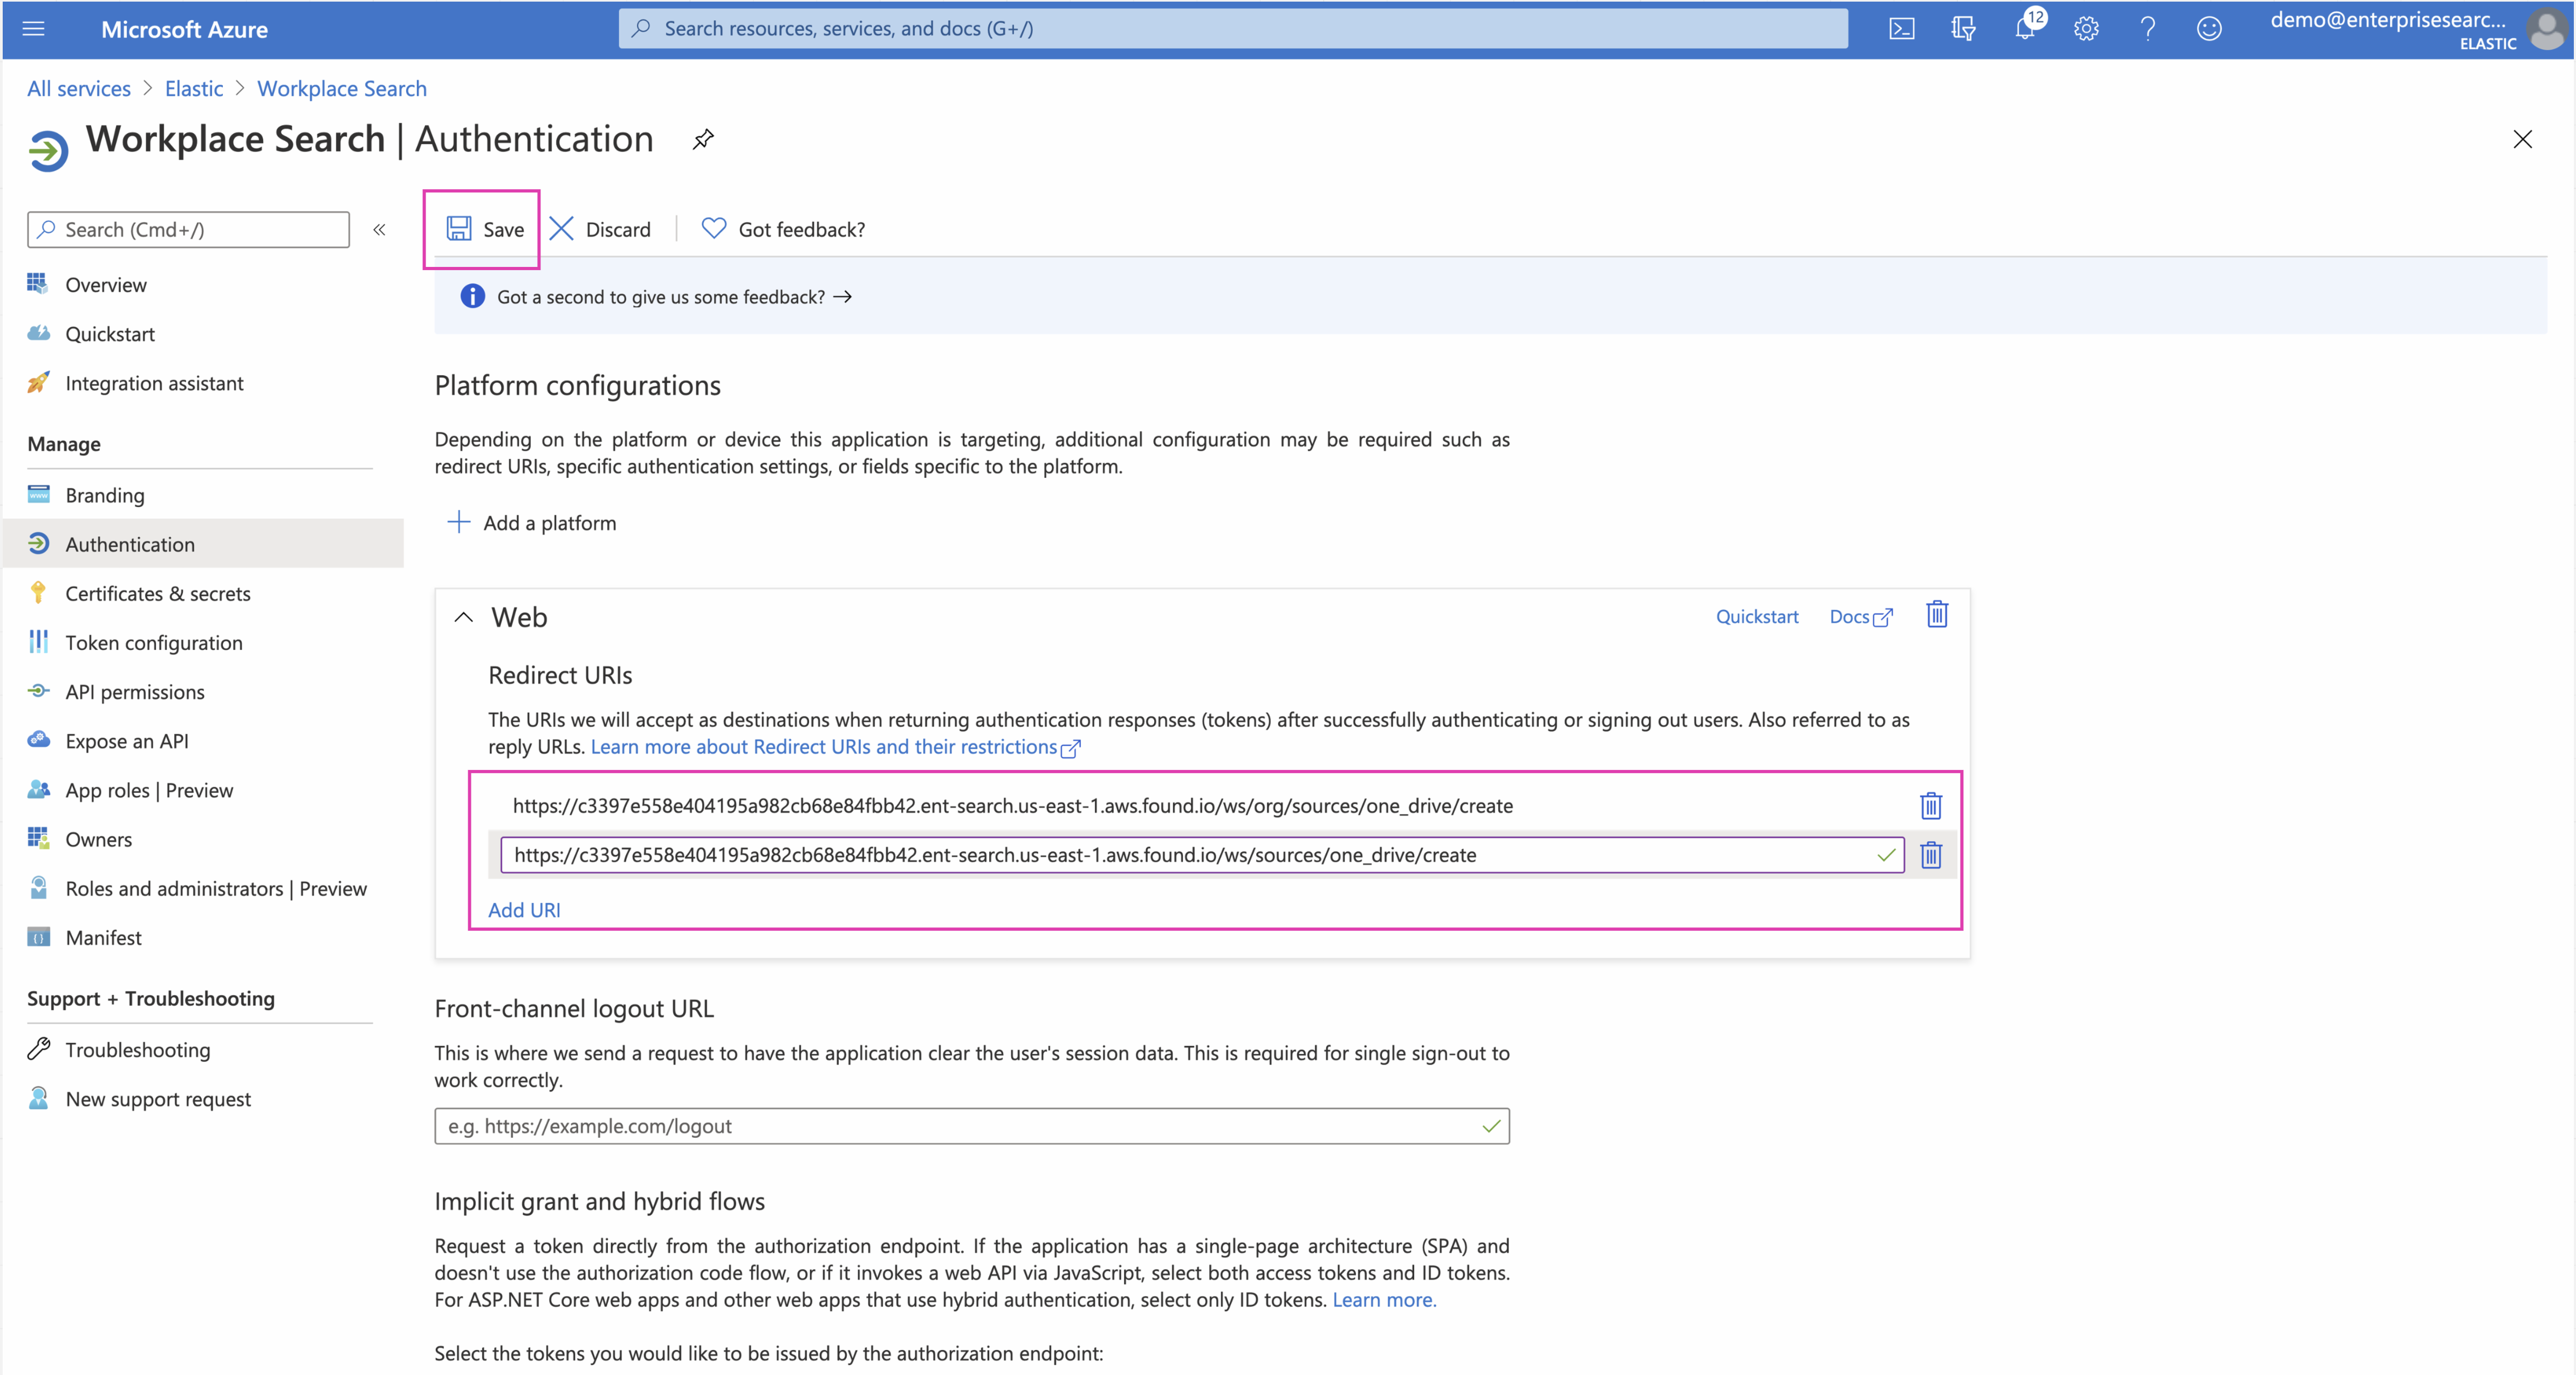Click the Add URI link
The height and width of the screenshot is (1375, 2576).
click(x=524, y=910)
